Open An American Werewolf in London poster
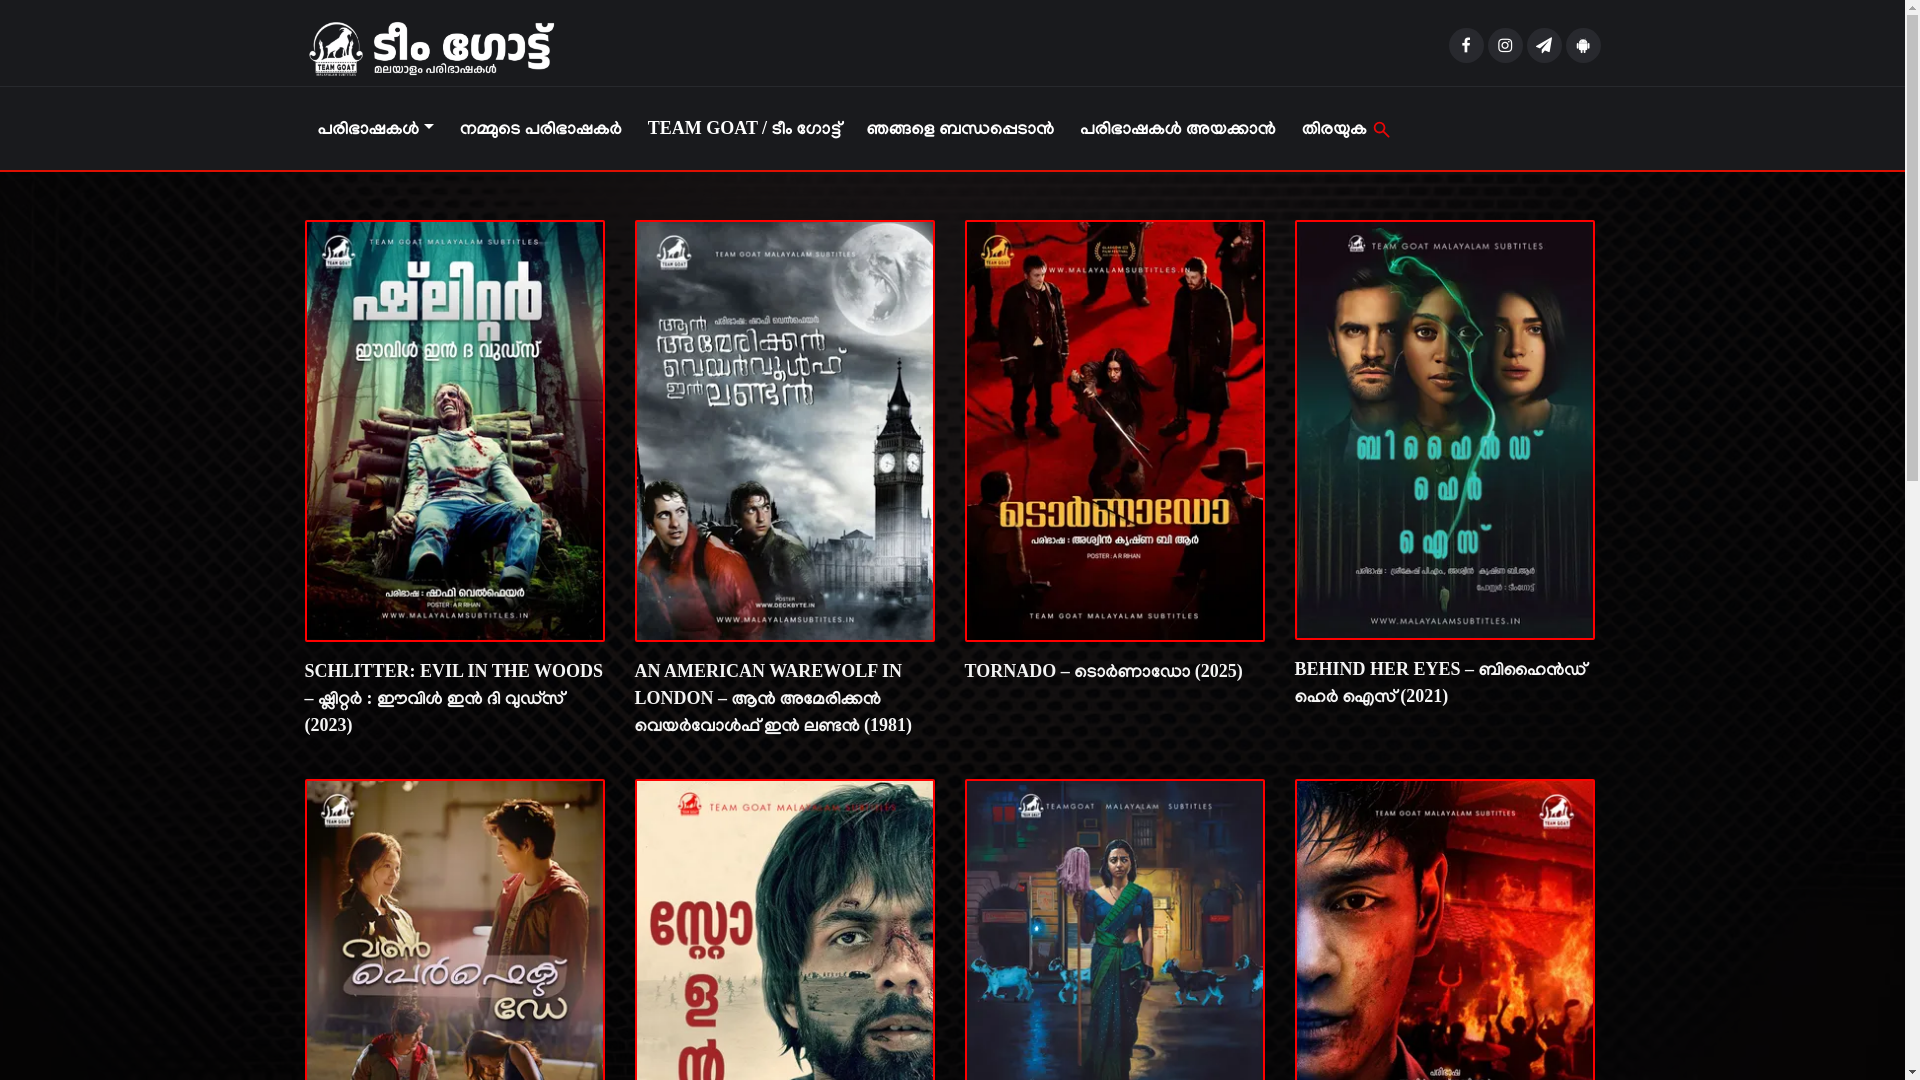1920x1080 pixels. pos(785,430)
